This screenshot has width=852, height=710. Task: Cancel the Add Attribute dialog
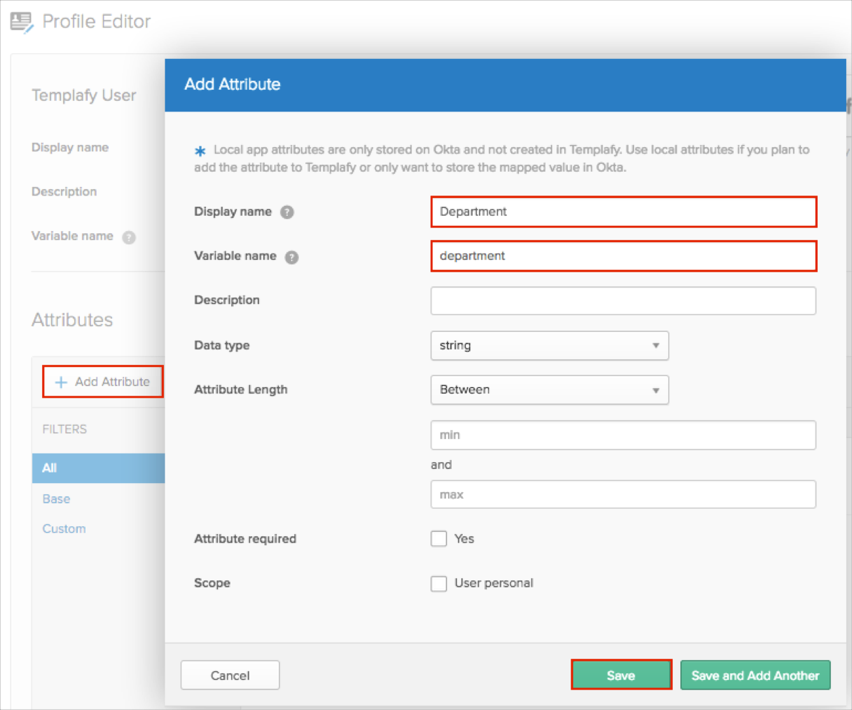point(230,676)
